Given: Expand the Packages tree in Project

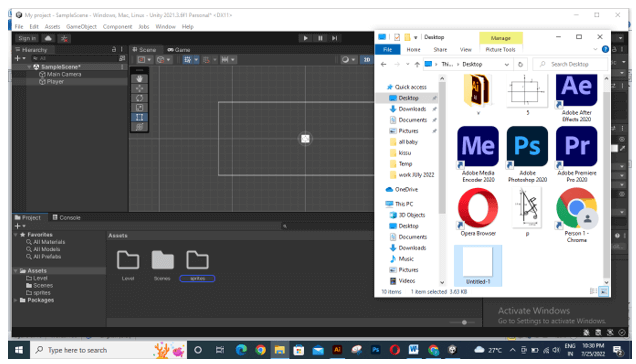Looking at the screenshot, I should coord(16,300).
